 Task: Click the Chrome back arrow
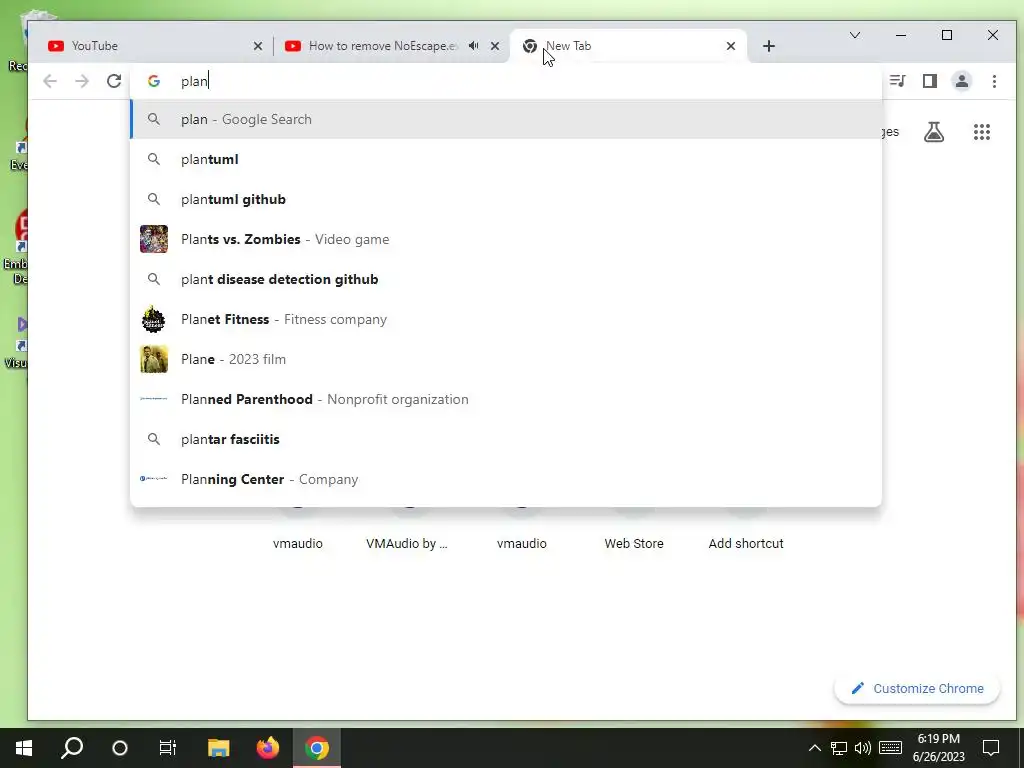[50, 81]
